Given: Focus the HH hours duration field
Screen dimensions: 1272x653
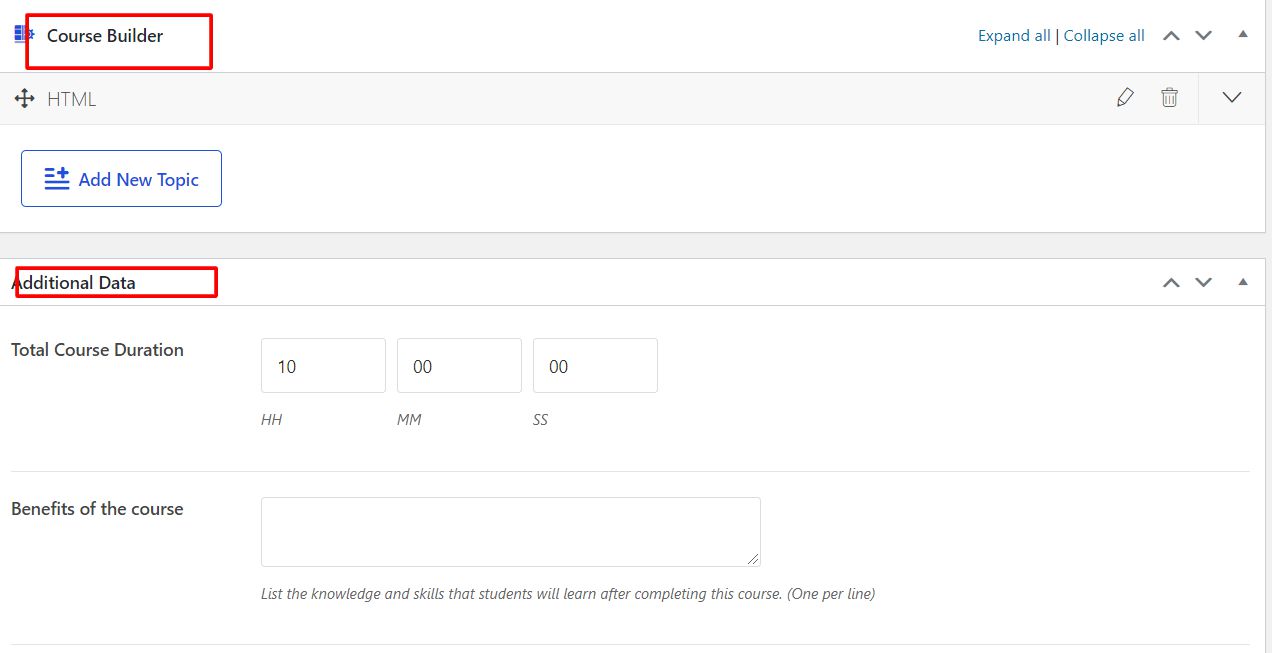Looking at the screenshot, I should 323,366.
